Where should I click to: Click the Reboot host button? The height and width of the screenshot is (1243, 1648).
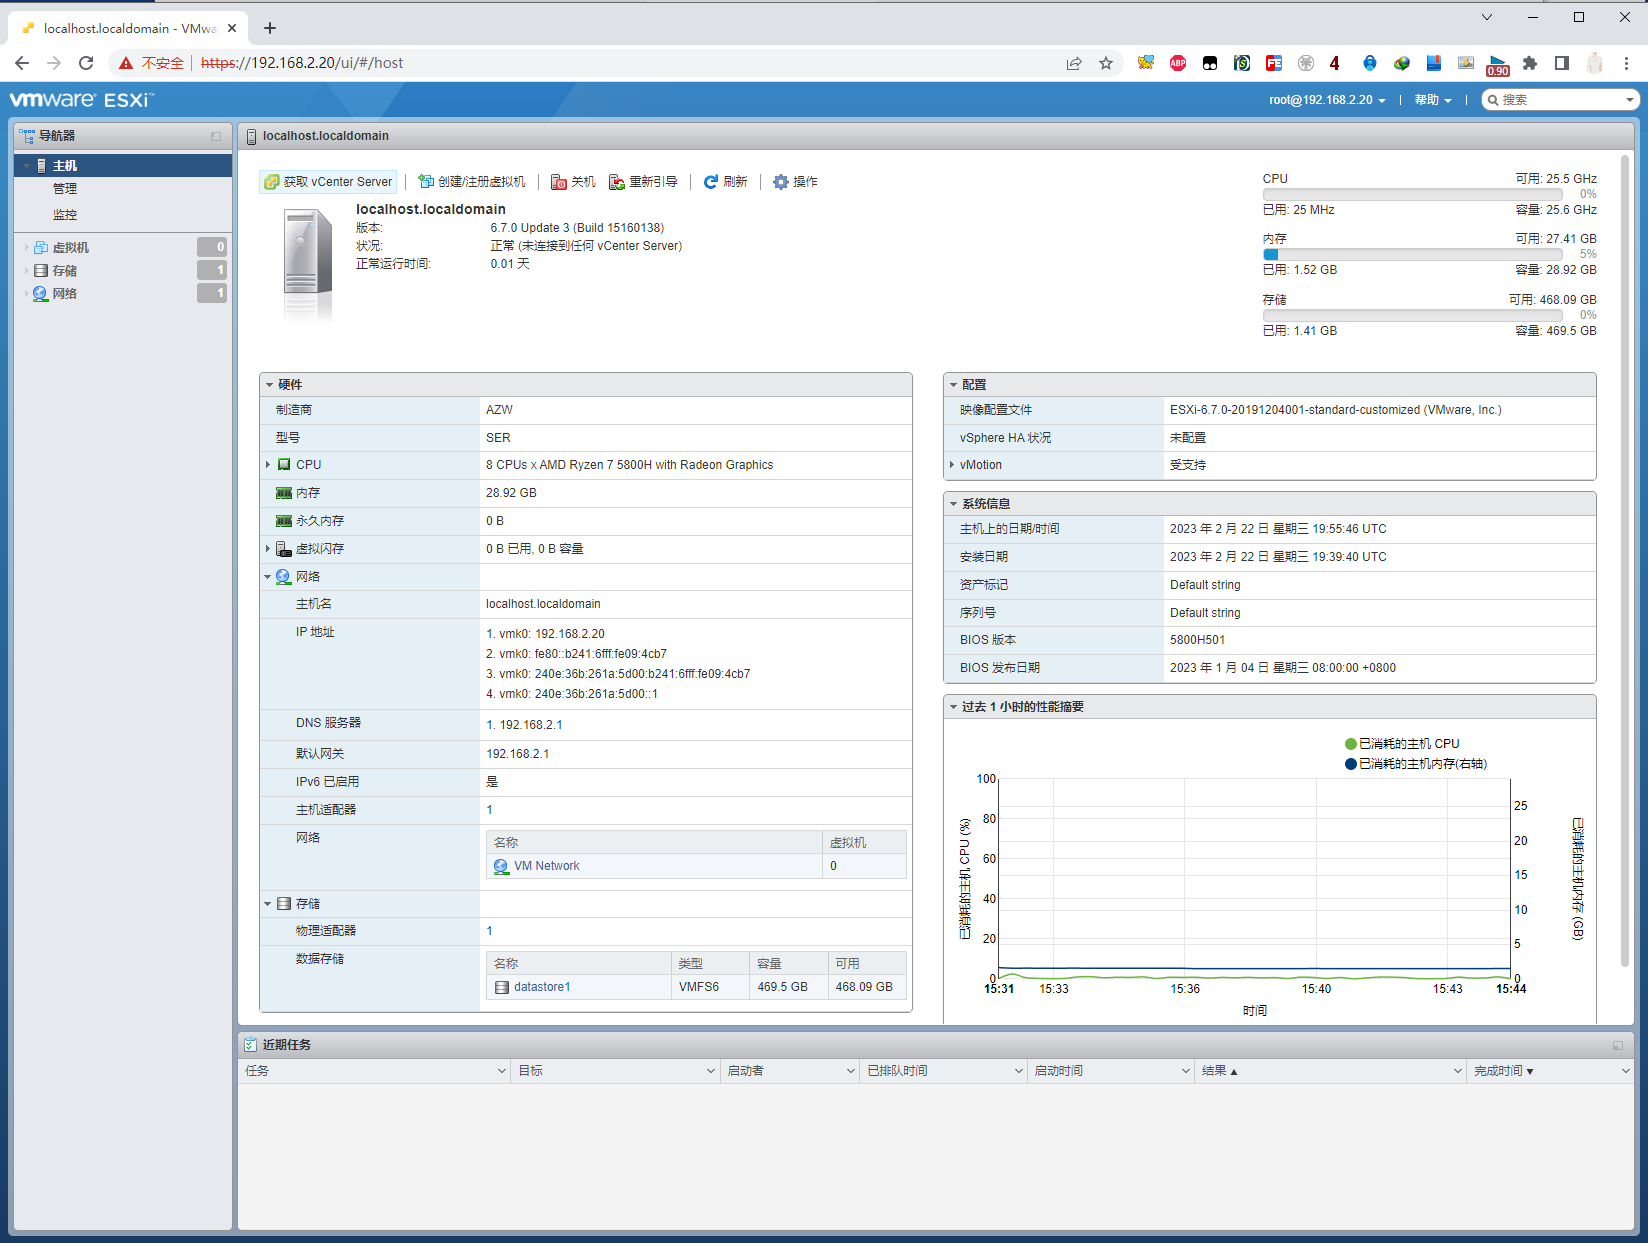click(x=643, y=182)
